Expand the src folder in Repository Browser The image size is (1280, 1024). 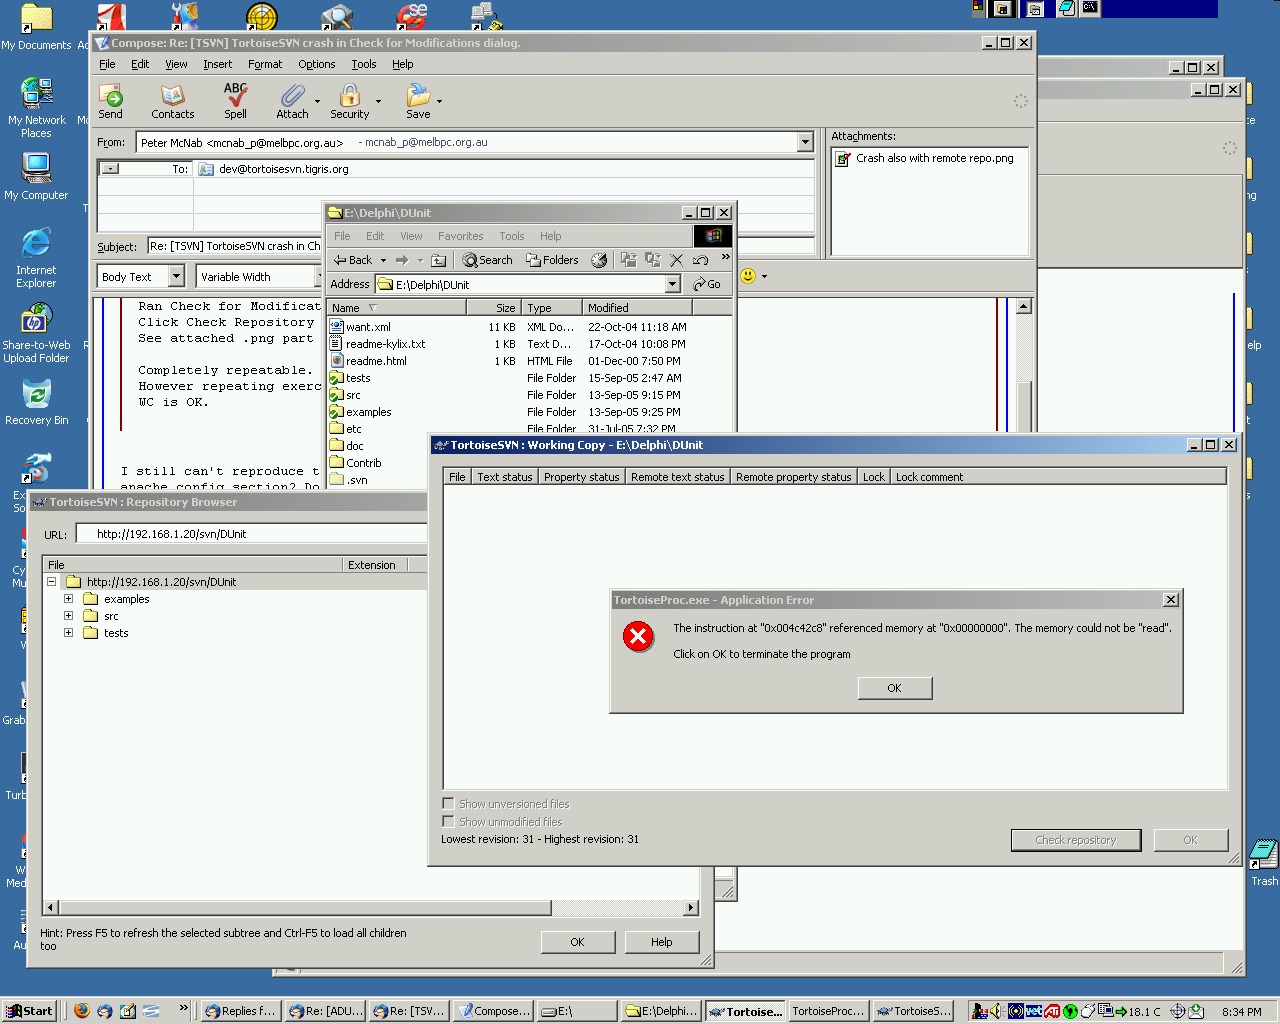click(x=68, y=616)
